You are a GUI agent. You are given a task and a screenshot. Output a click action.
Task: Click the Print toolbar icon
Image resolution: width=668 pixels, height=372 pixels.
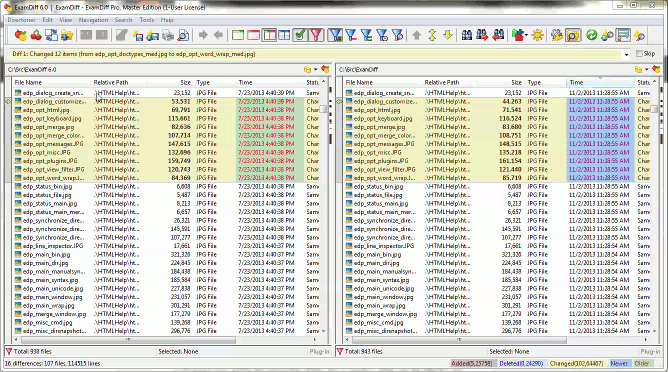pos(168,35)
